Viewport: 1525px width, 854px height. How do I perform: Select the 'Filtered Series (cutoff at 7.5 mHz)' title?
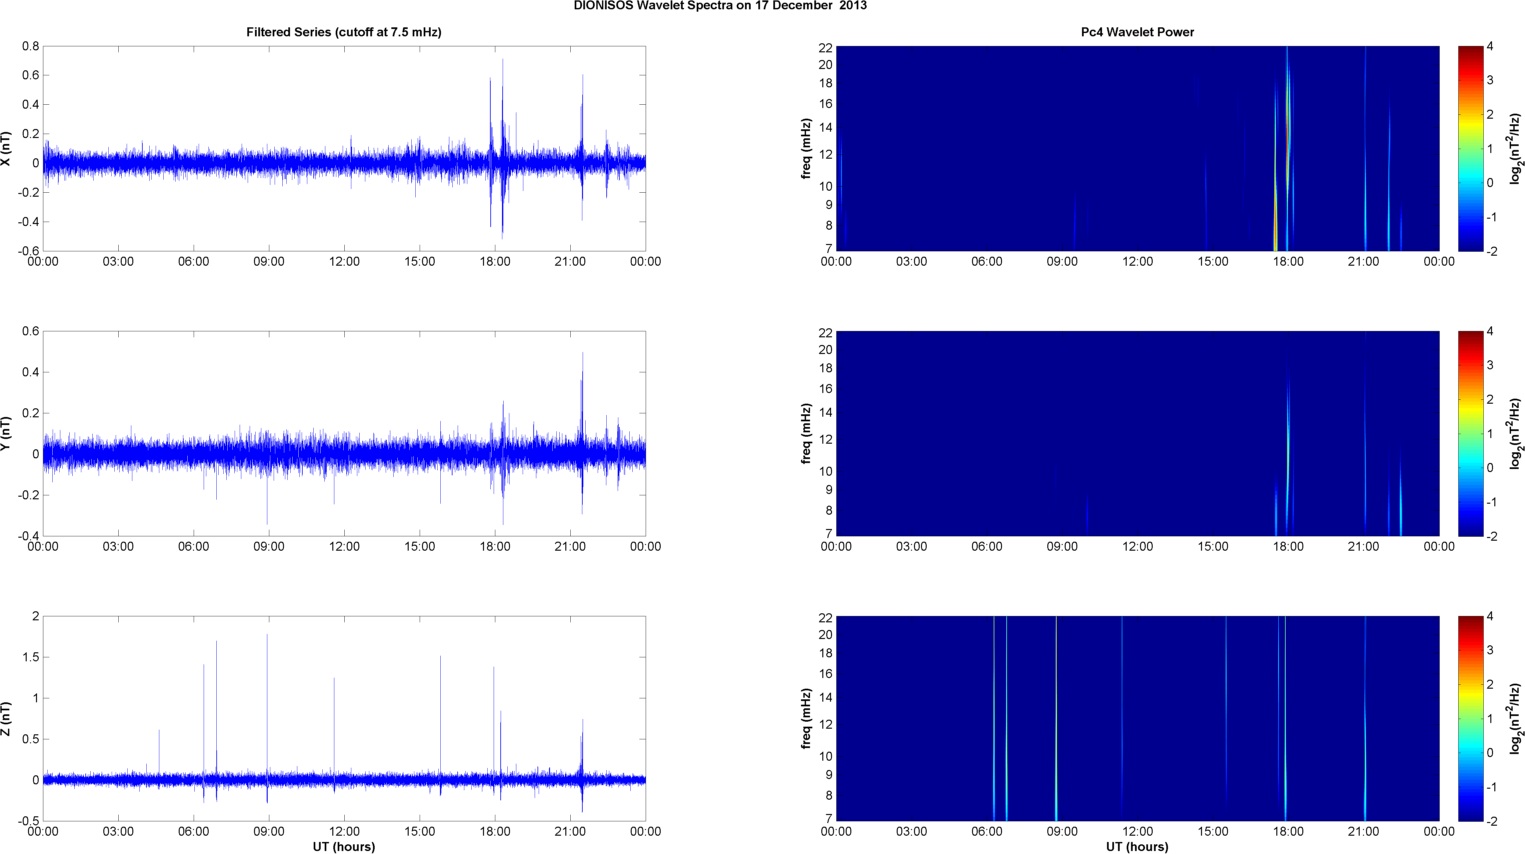343,32
